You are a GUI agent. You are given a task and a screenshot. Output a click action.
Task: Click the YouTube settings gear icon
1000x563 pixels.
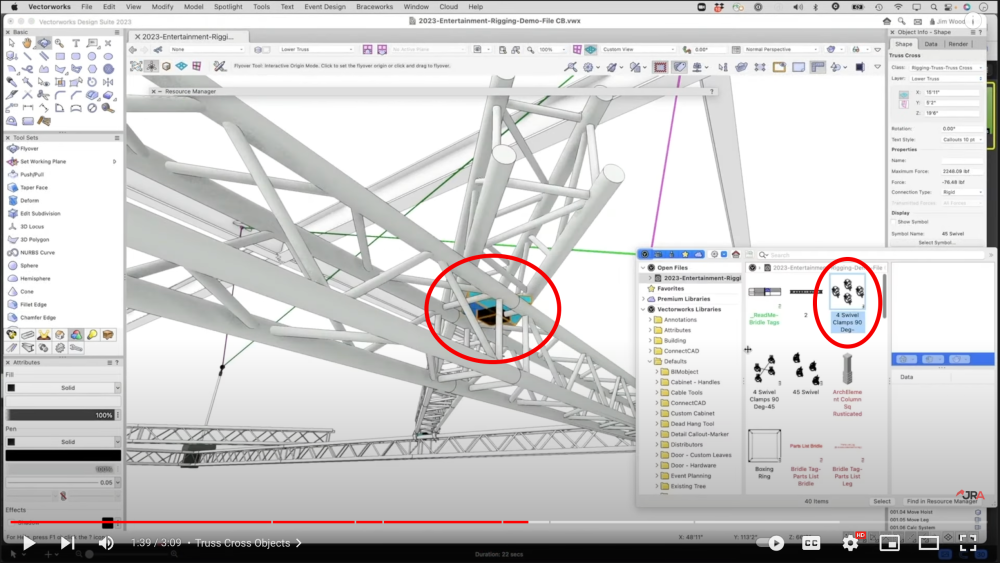pos(850,543)
